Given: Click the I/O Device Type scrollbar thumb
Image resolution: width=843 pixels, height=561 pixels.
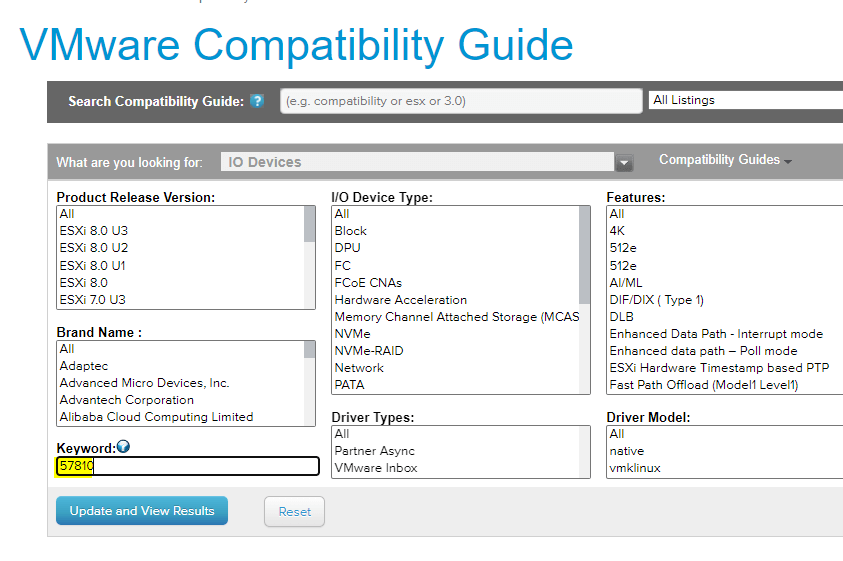Looking at the screenshot, I should click(x=584, y=255).
